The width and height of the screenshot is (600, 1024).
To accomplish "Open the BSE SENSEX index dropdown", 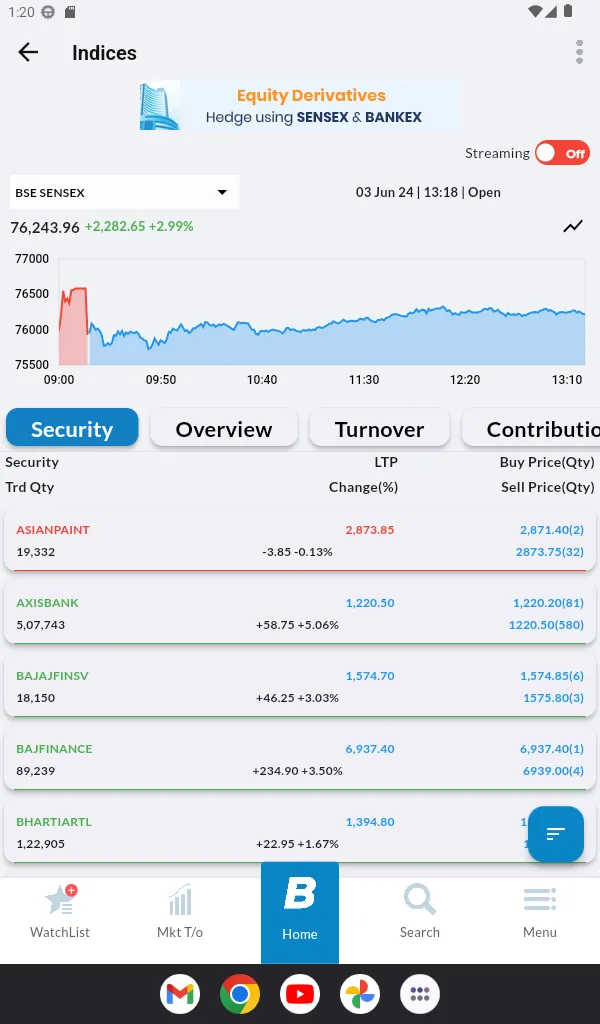I will (124, 191).
